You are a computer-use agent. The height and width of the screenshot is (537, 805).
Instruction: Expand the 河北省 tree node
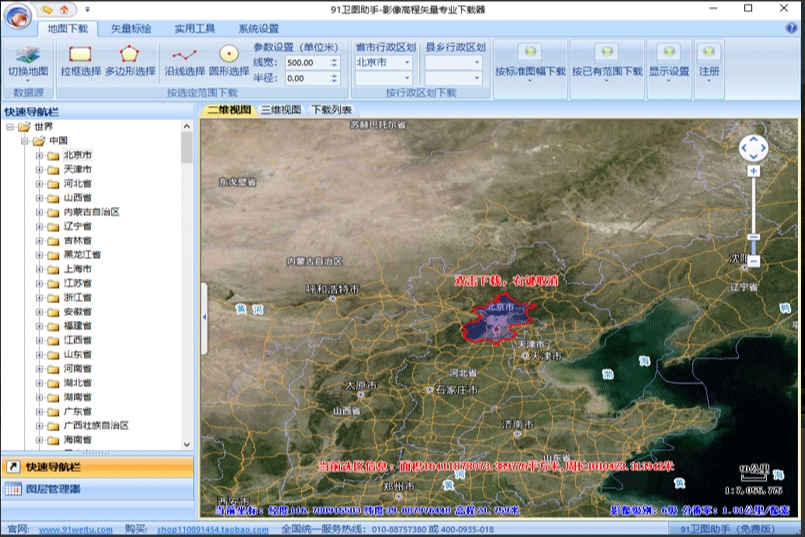click(40, 184)
